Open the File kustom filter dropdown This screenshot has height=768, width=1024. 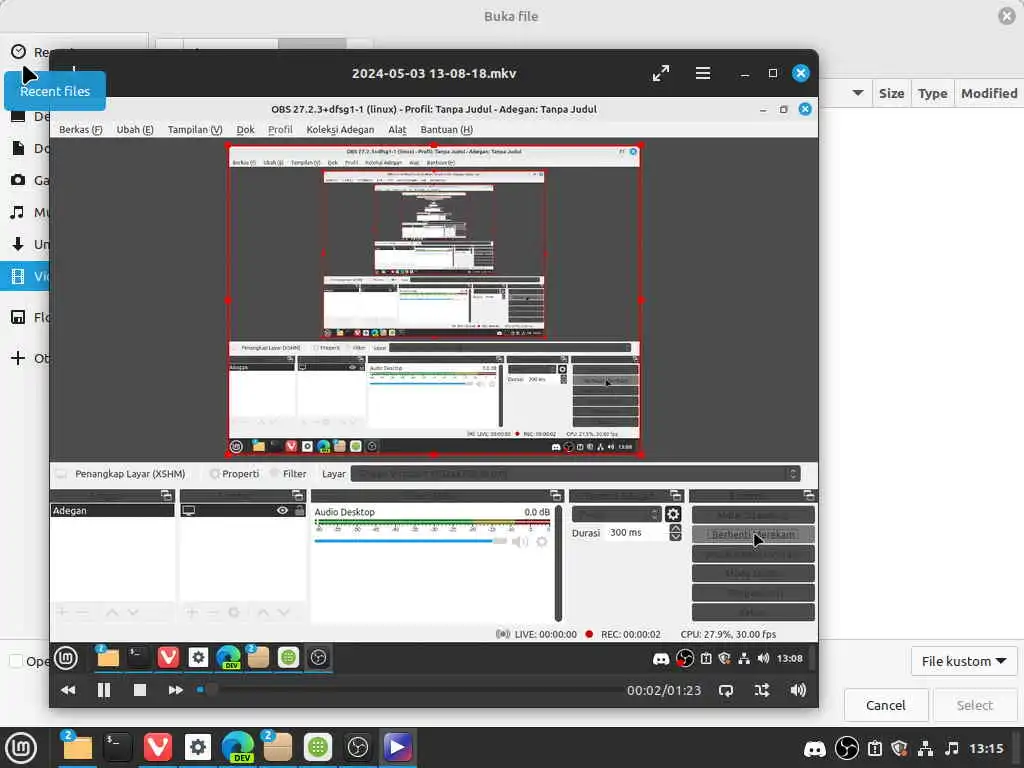click(x=963, y=662)
